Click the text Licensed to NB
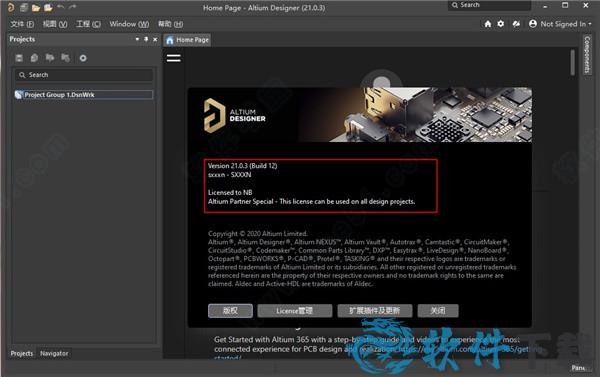Viewport: 600px width, 377px height. (230, 193)
